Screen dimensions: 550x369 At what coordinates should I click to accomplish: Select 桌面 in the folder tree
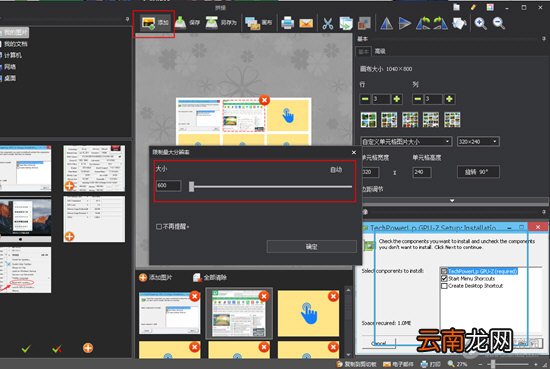tap(10, 78)
